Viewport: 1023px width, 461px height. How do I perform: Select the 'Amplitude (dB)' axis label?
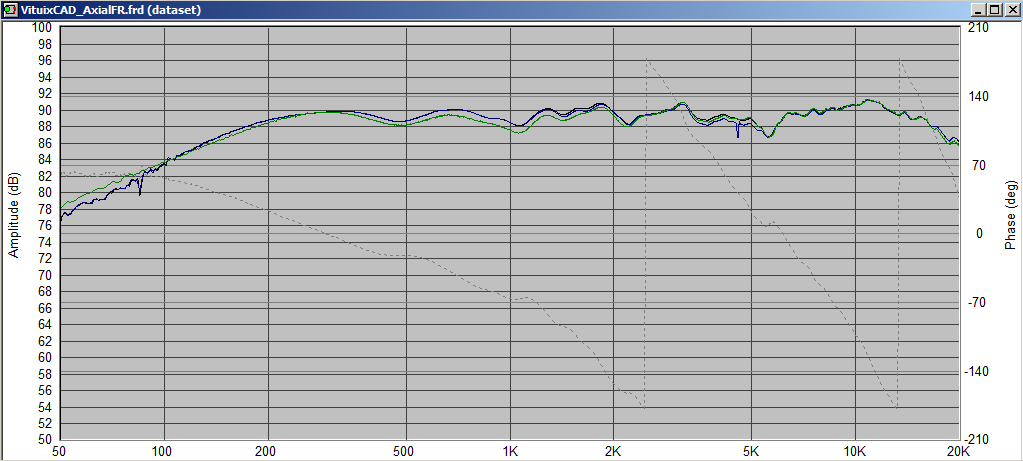coord(13,215)
